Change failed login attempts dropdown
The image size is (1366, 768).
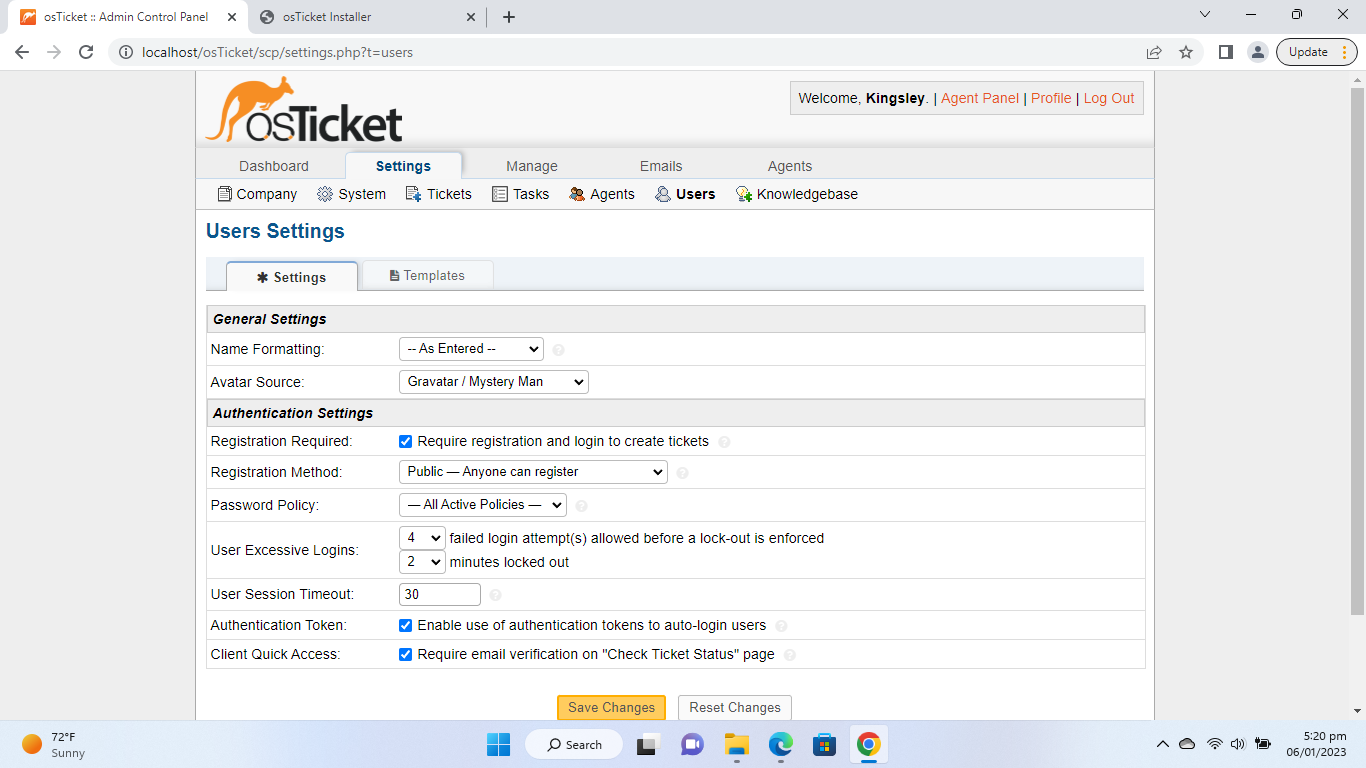422,538
